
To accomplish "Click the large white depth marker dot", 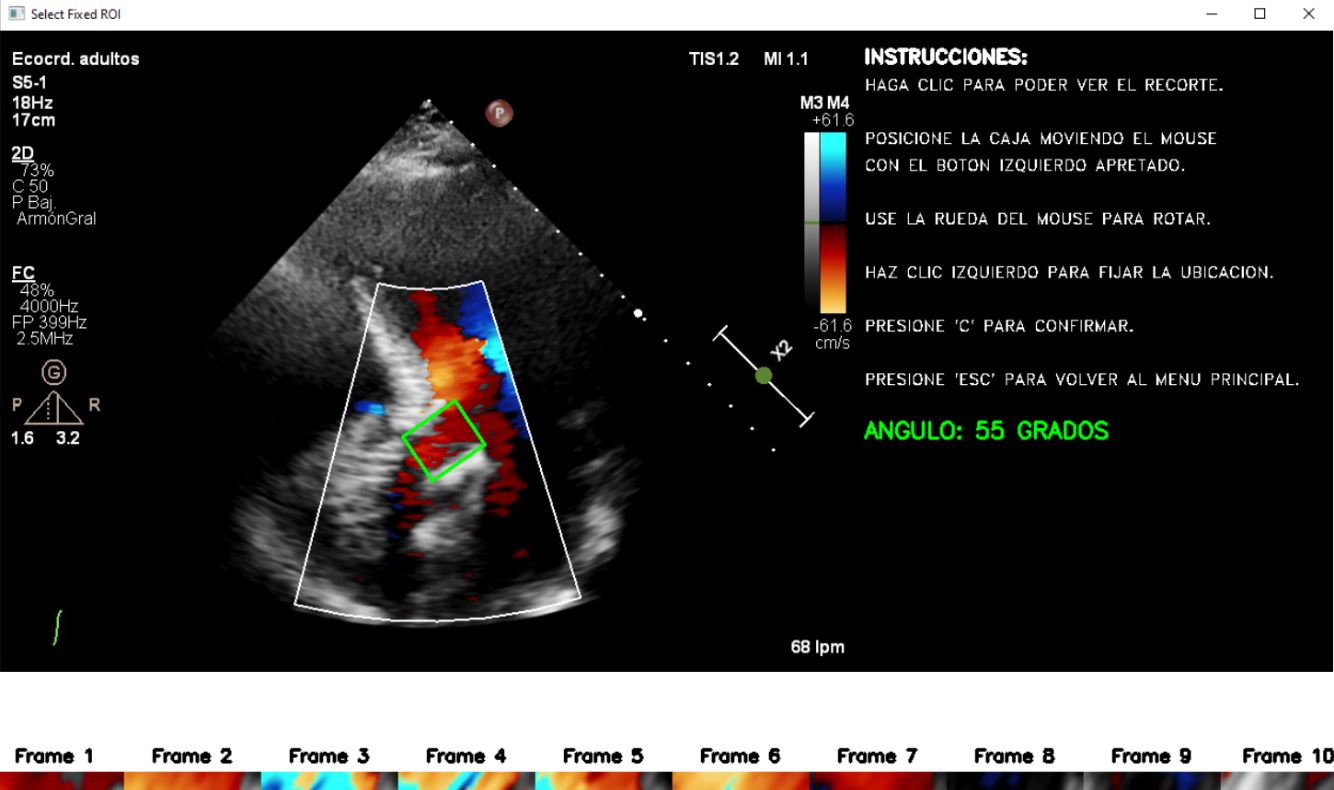I will [x=638, y=314].
